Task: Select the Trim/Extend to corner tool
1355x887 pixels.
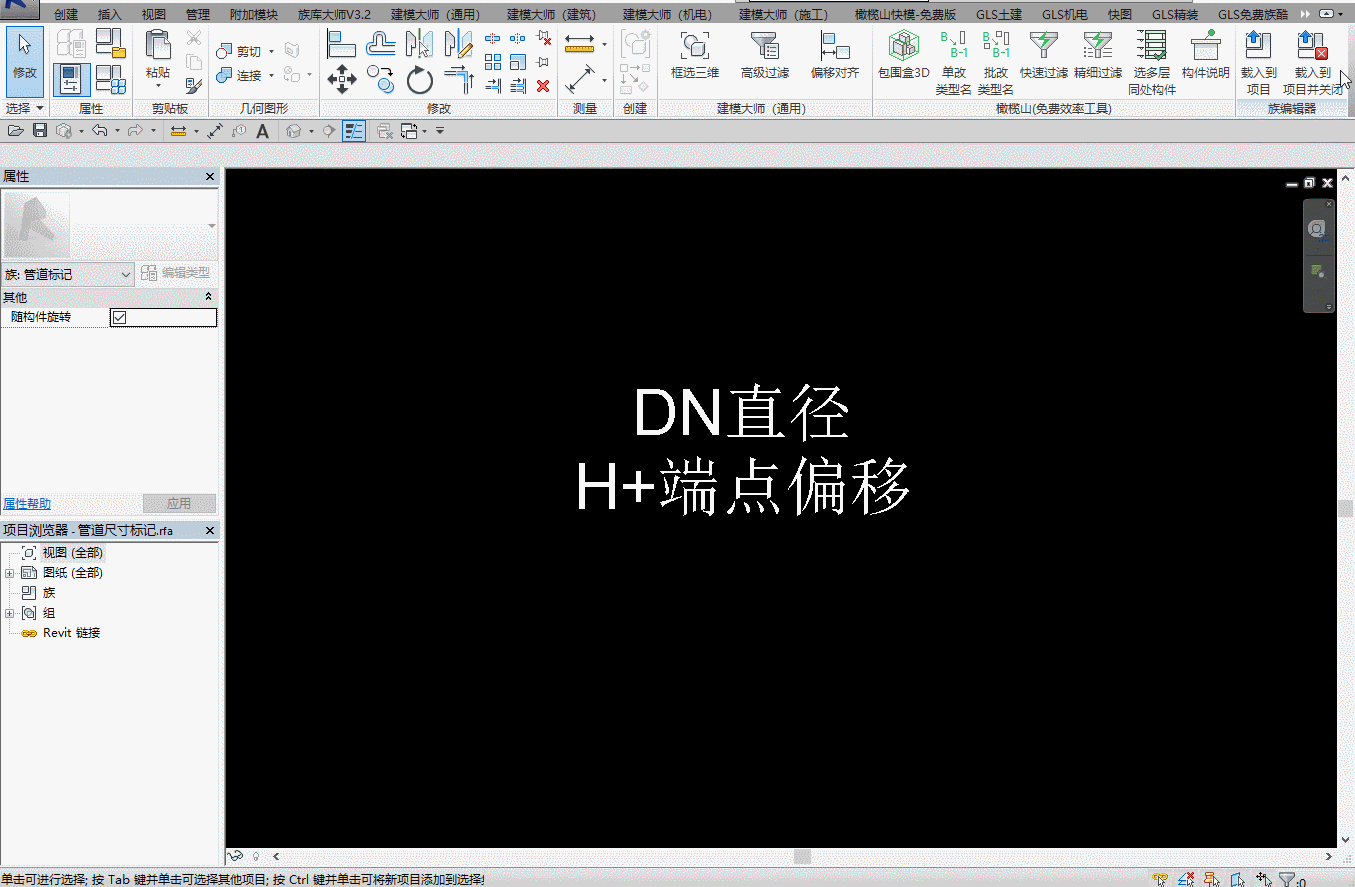Action: point(459,79)
